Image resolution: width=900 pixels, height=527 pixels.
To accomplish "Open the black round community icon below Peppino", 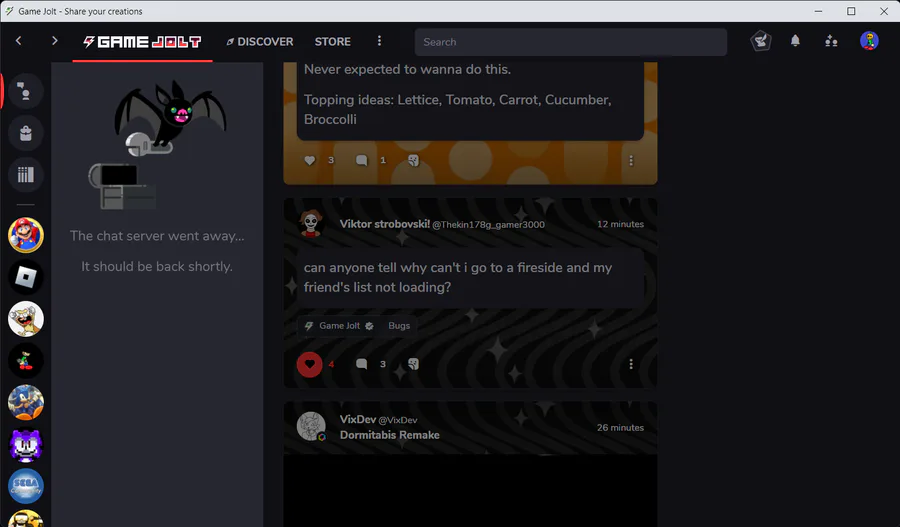I will click(26, 361).
